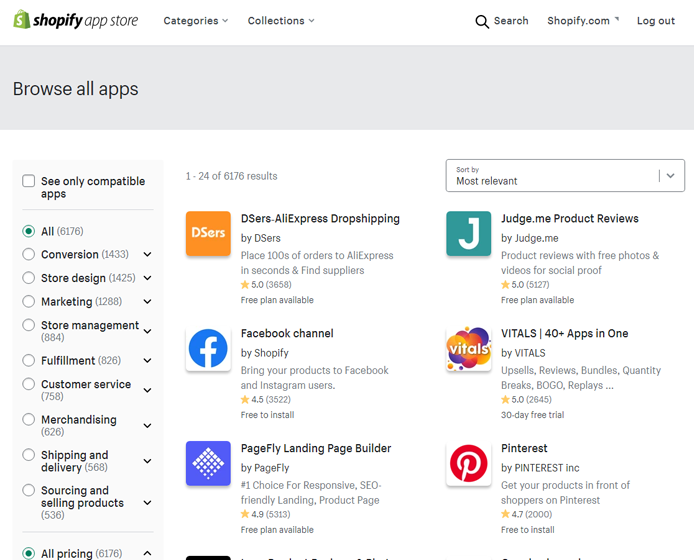Click "by Judge.me" developer text
The image size is (694, 560).
[529, 238]
